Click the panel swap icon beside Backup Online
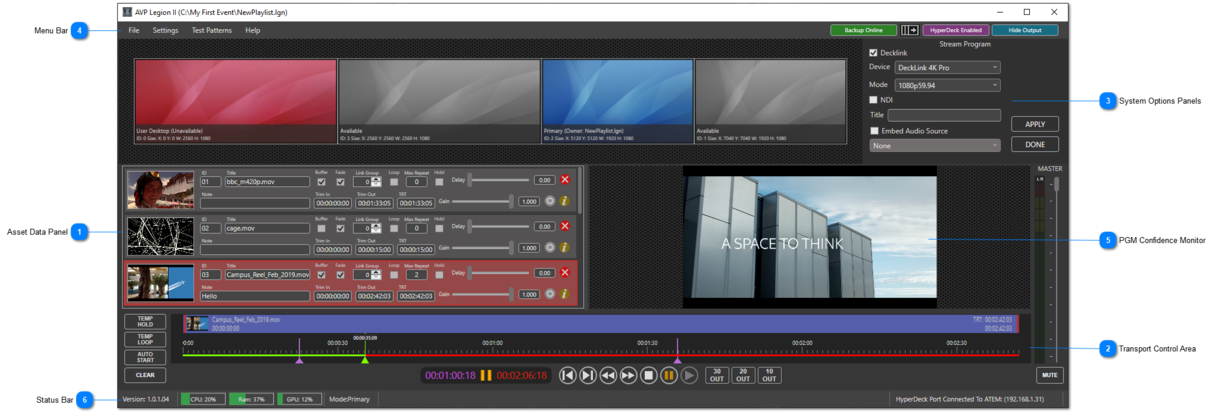The height and width of the screenshot is (417, 1215). 910,31
